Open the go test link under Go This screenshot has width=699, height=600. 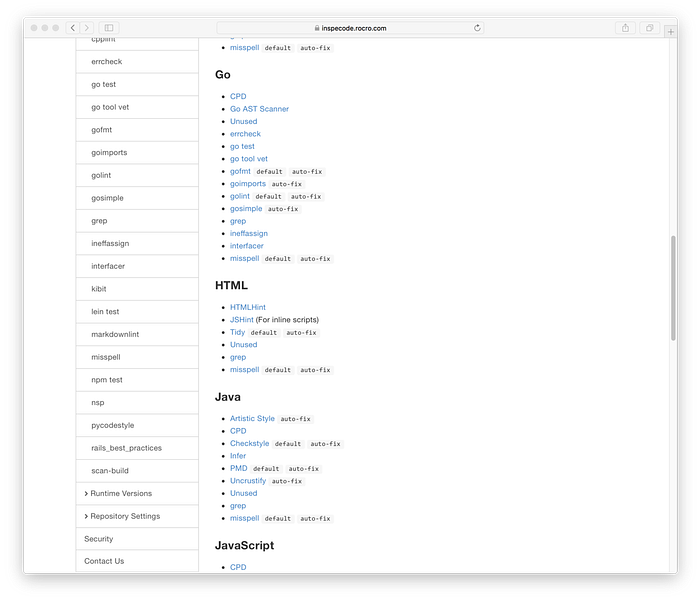click(242, 146)
